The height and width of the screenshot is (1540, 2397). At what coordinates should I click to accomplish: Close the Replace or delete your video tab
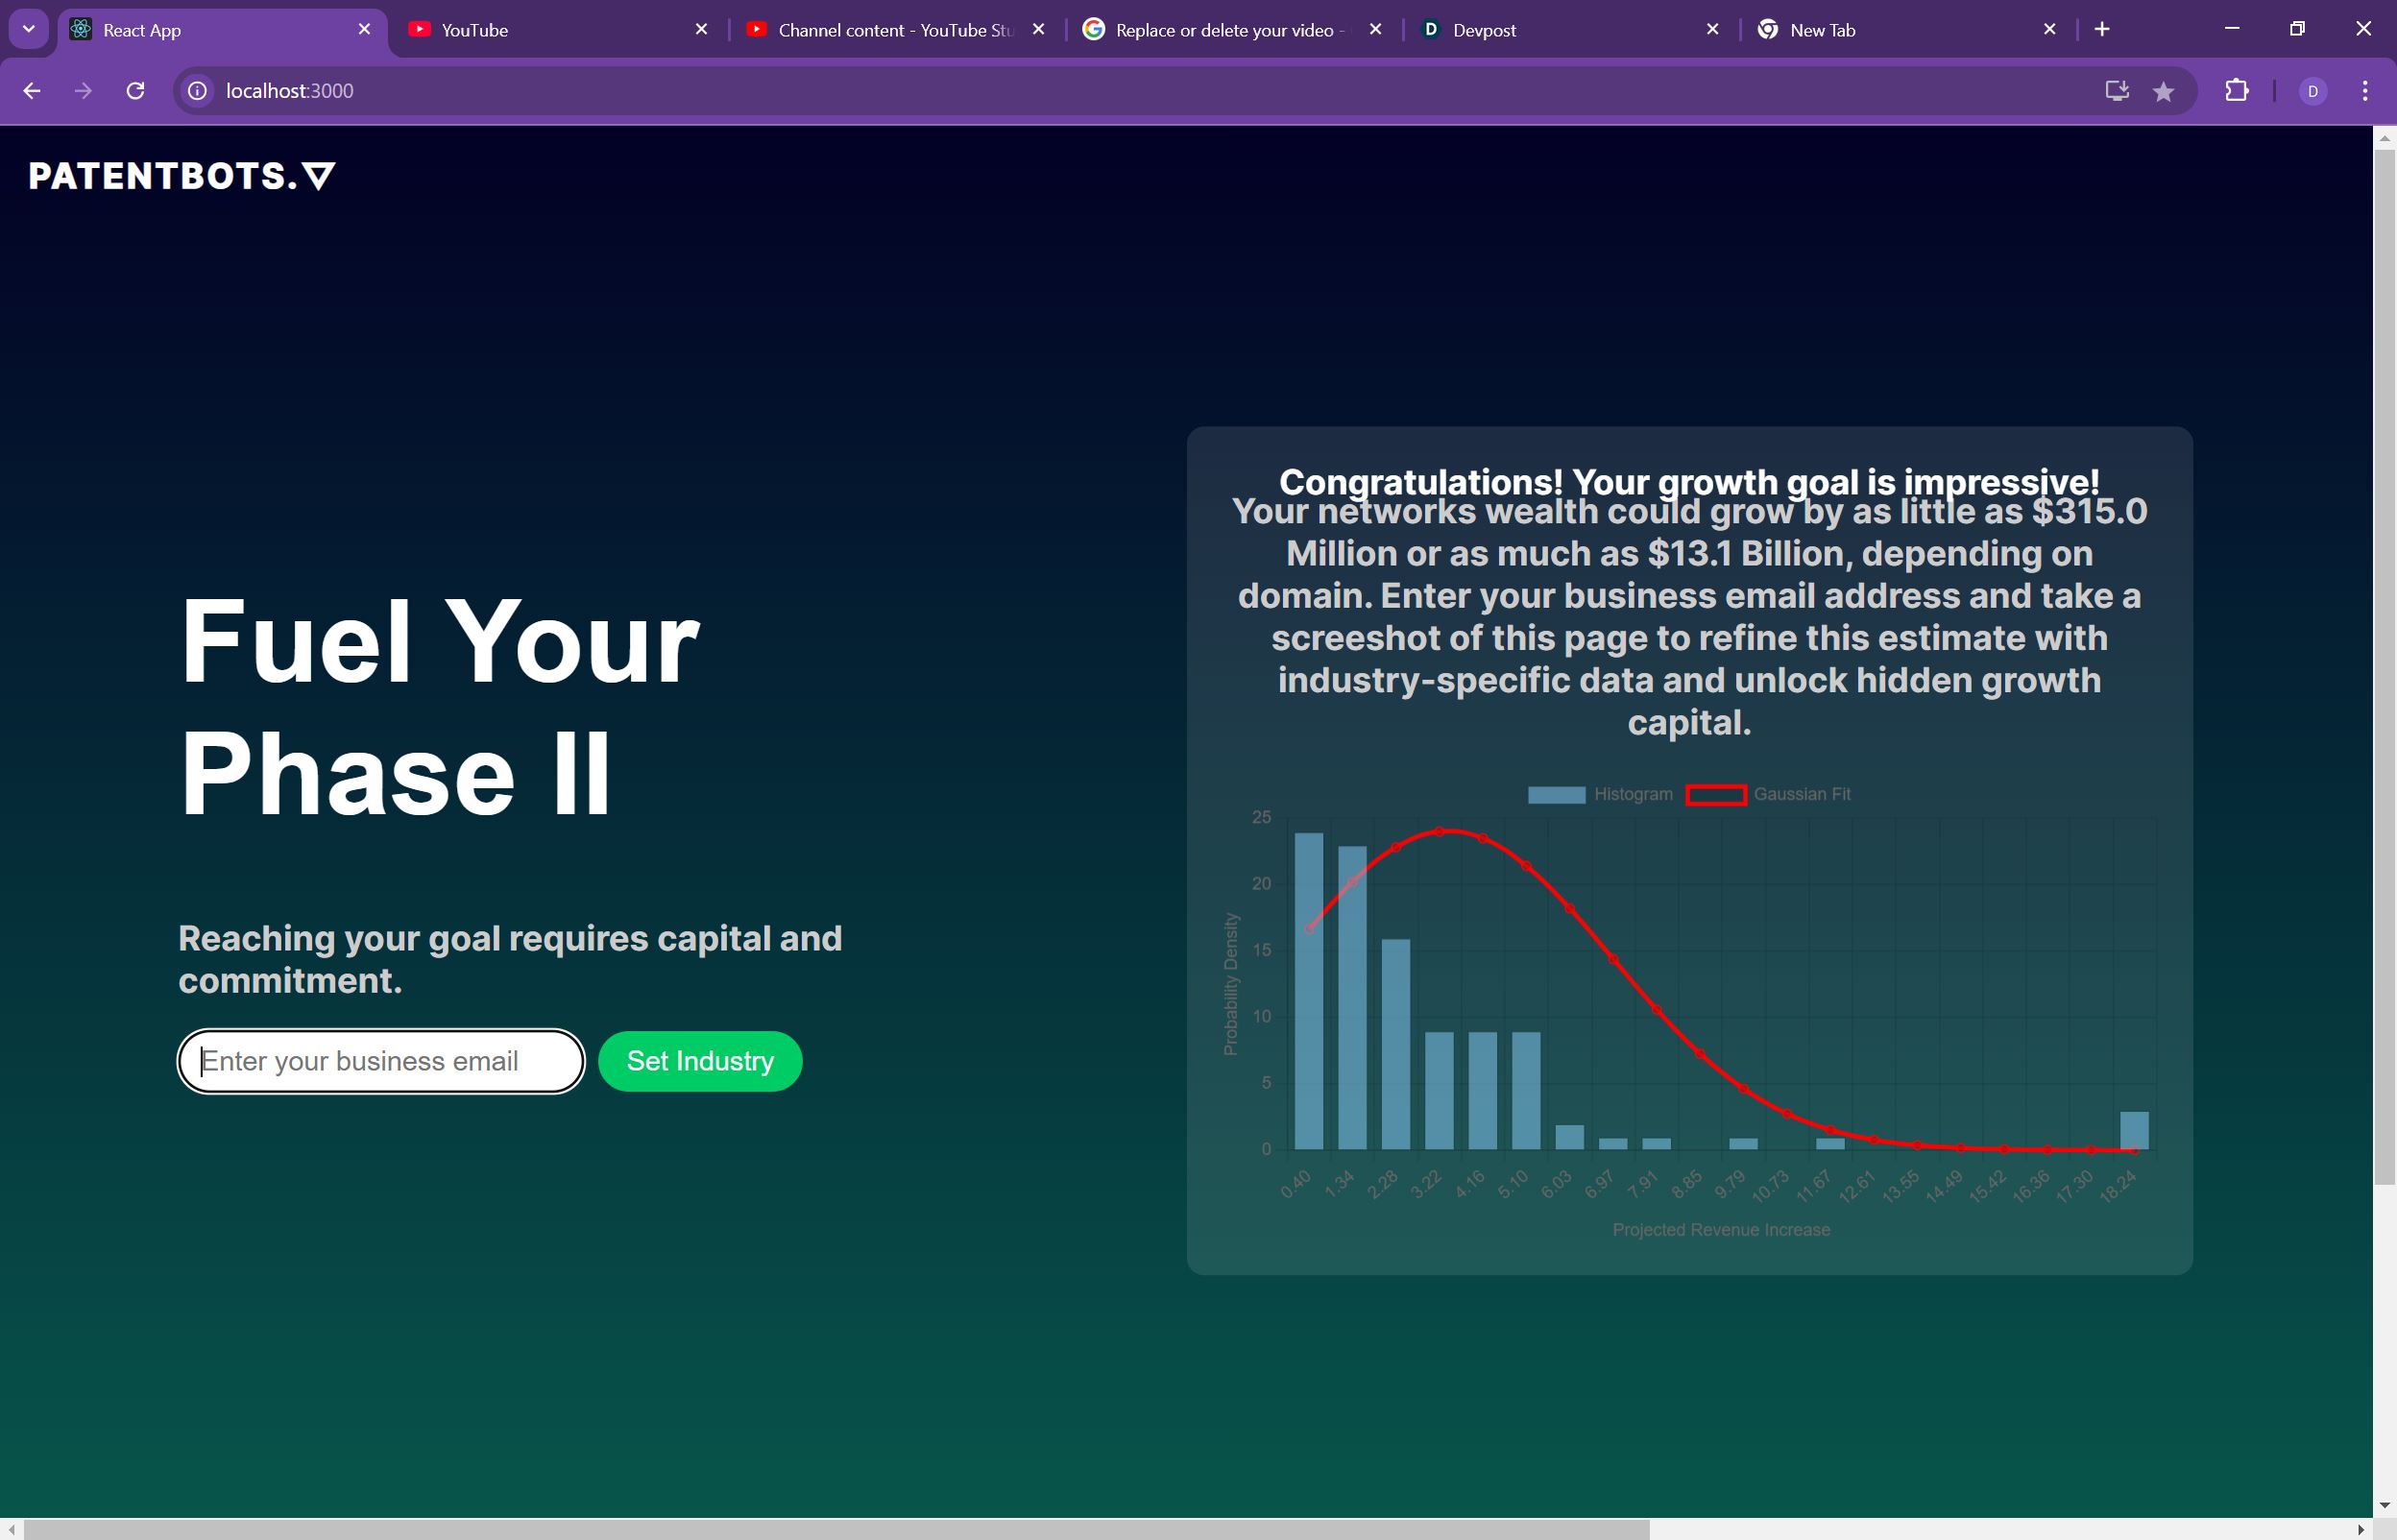(x=1375, y=29)
